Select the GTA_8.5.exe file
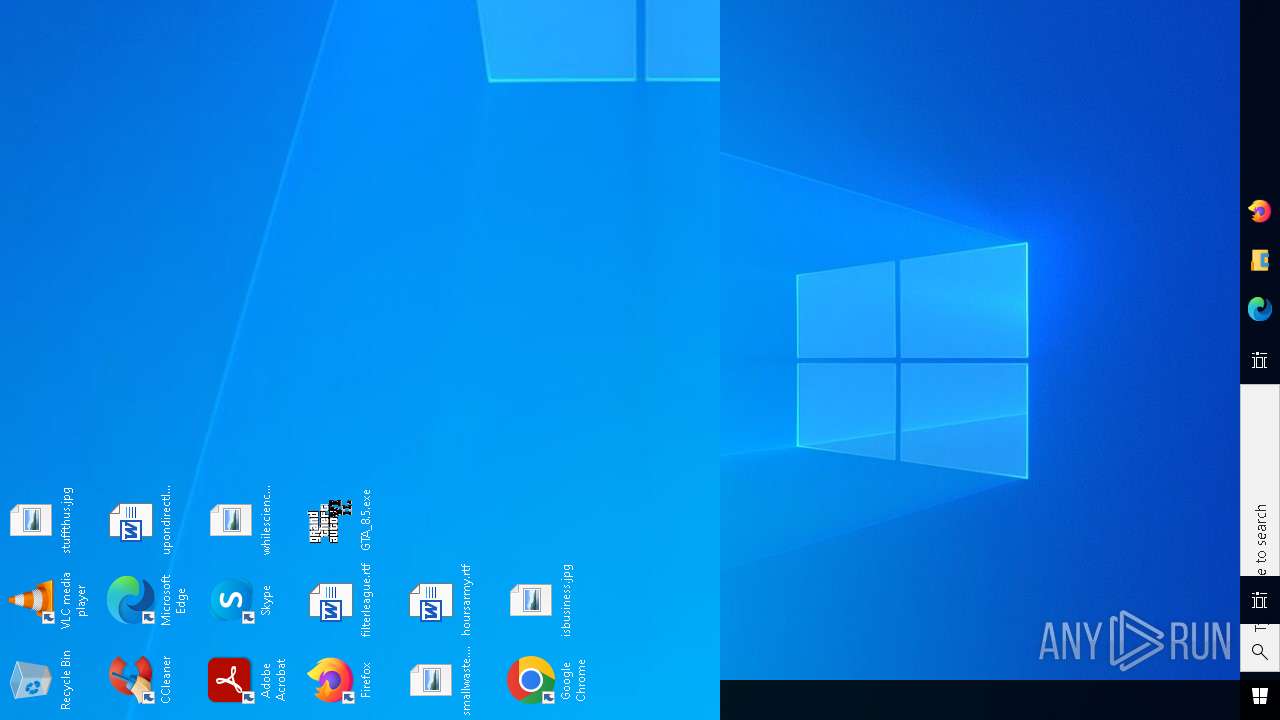1280x720 pixels. point(340,520)
